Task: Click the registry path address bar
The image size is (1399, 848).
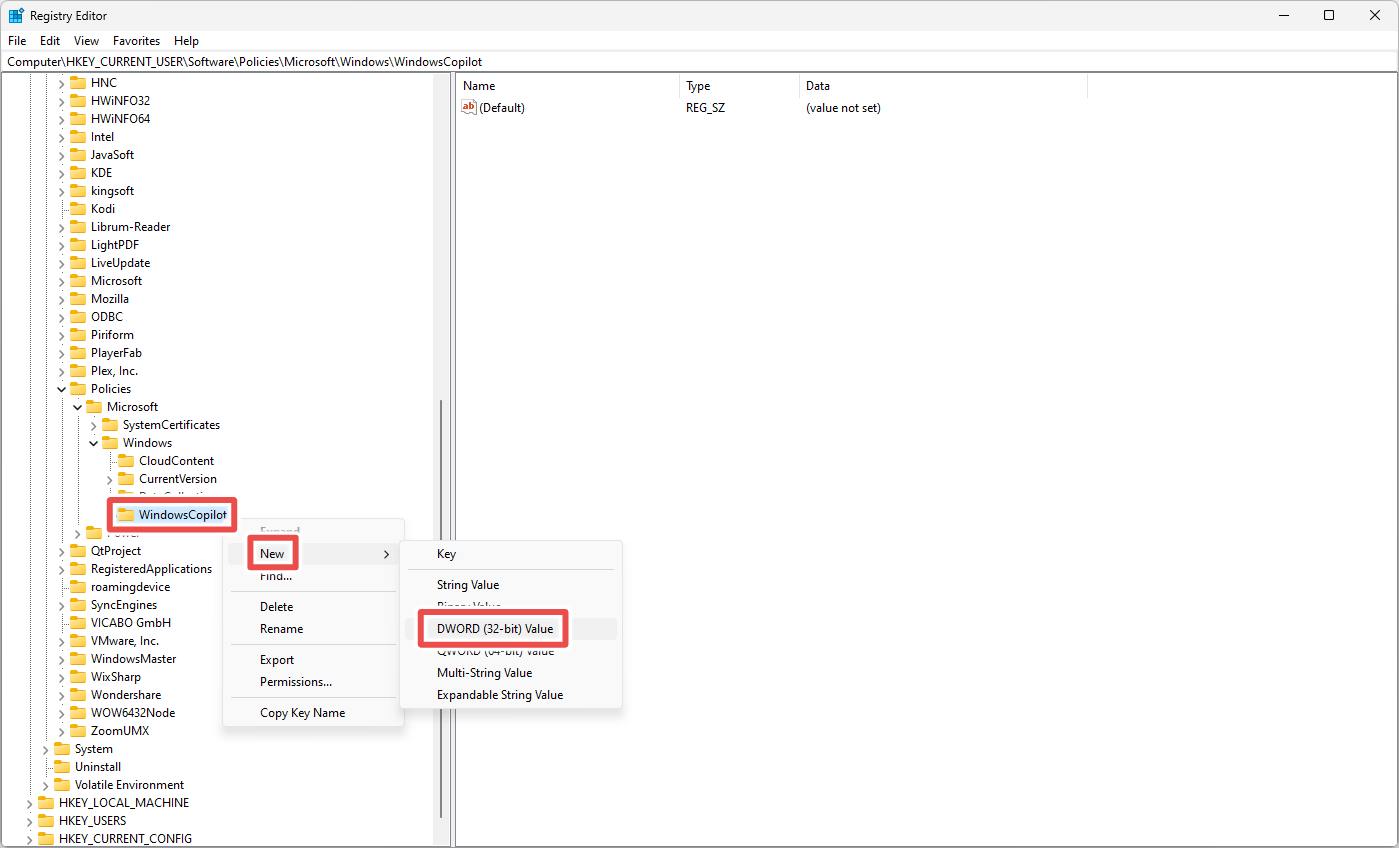Action: coord(699,62)
